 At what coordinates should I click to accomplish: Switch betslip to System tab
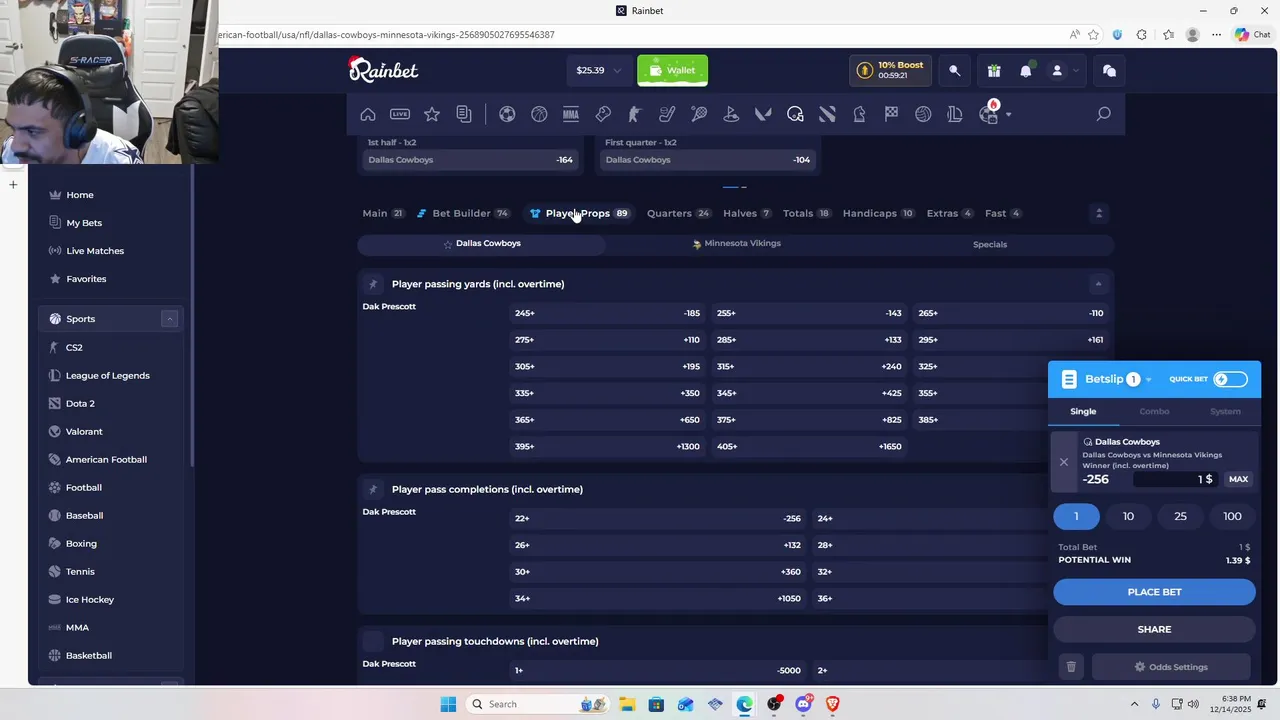pos(1225,411)
